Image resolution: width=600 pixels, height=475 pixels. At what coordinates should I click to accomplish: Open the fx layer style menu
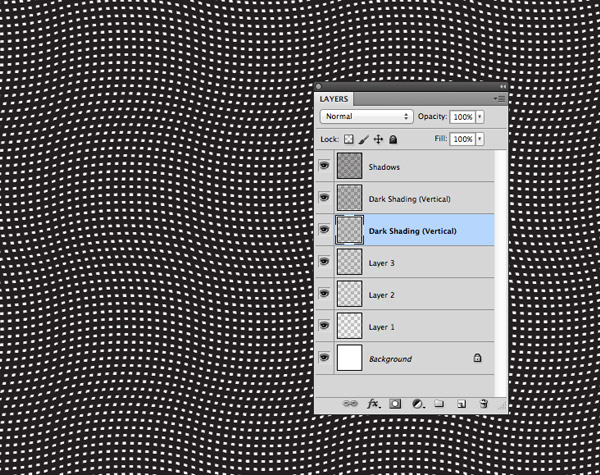pyautogui.click(x=374, y=404)
